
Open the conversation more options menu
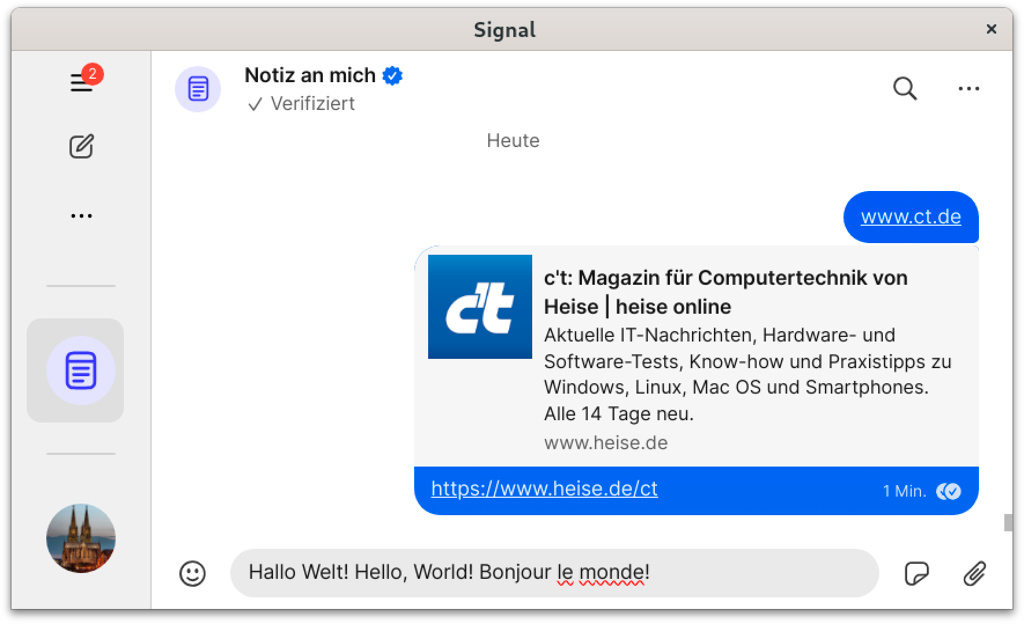[968, 89]
